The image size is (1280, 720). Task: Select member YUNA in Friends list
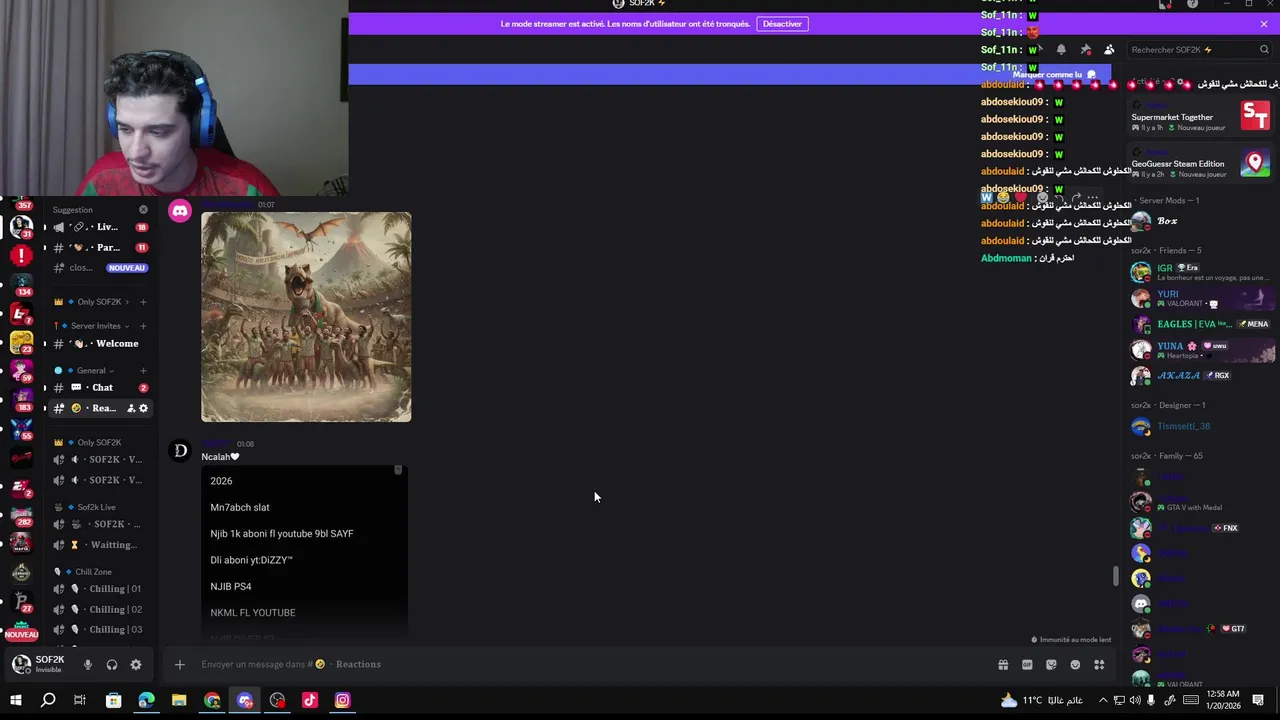(1199, 350)
